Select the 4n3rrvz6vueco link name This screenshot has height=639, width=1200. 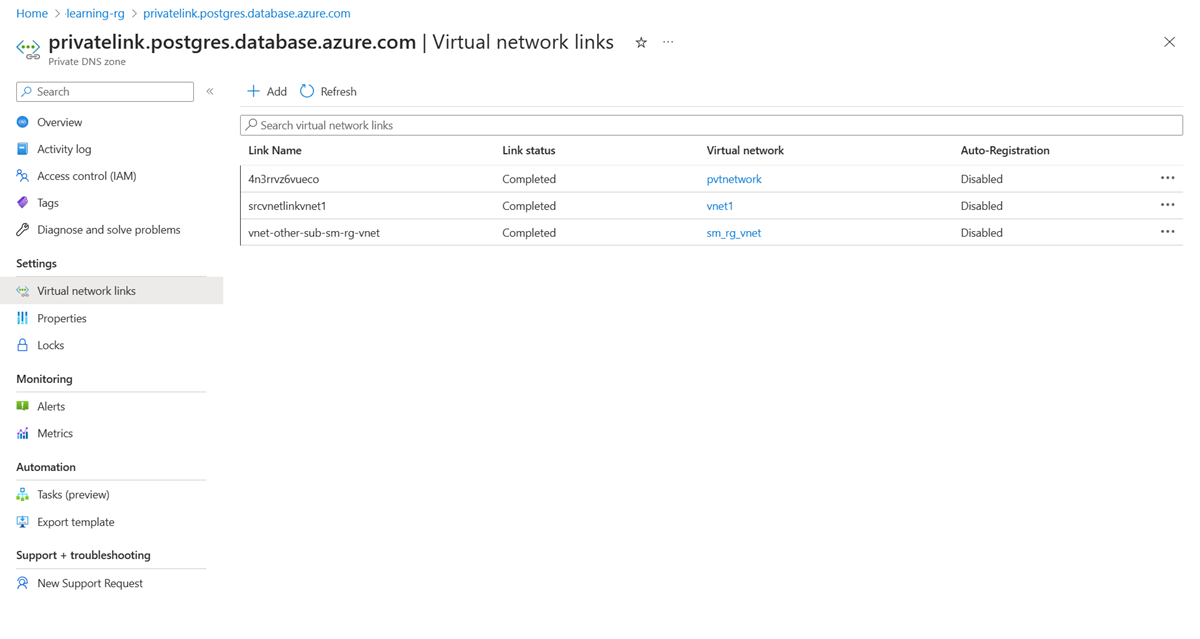(284, 179)
